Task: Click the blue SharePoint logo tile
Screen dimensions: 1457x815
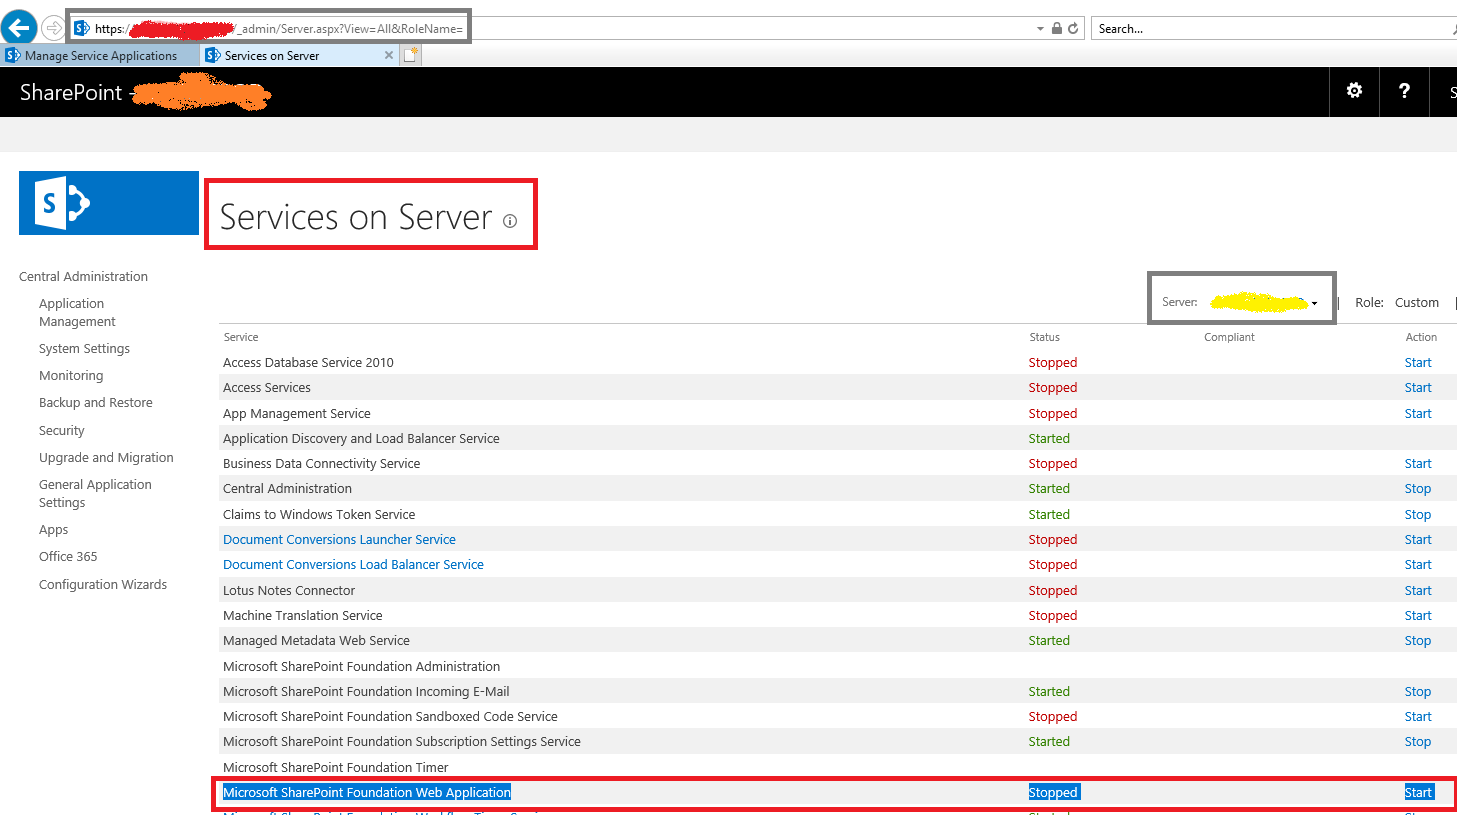Action: (108, 202)
